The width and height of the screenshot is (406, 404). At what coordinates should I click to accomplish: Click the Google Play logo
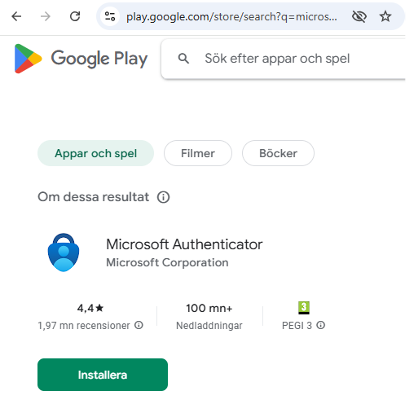81,58
